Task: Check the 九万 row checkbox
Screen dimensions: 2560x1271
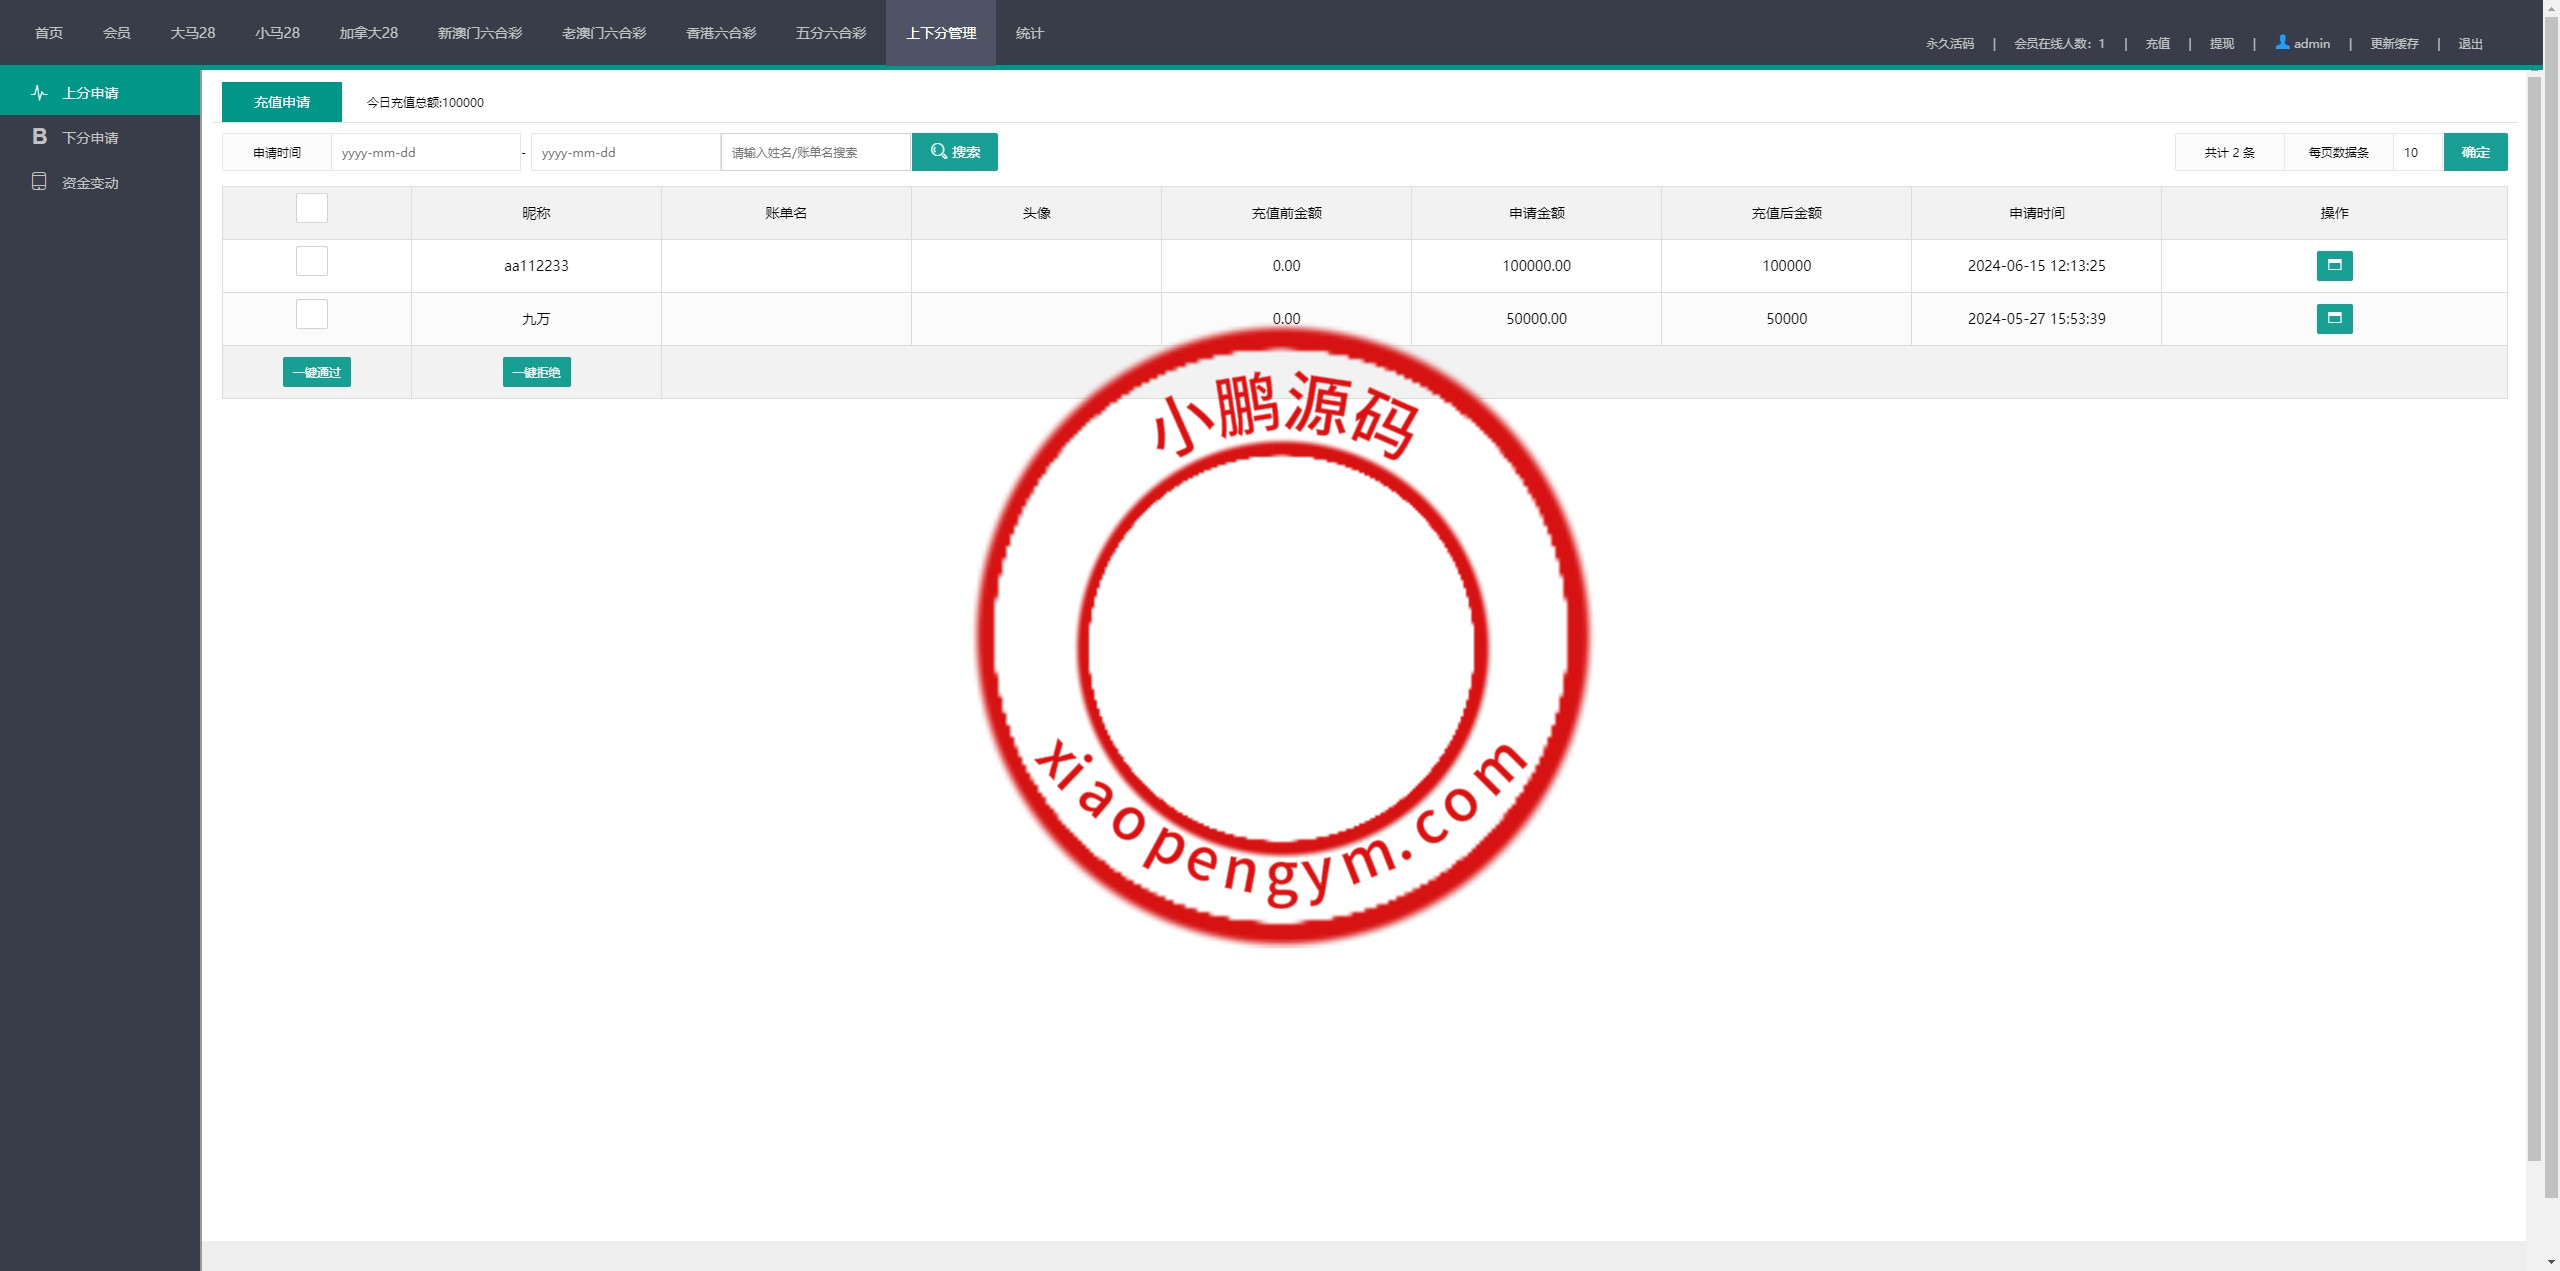Action: [x=312, y=314]
